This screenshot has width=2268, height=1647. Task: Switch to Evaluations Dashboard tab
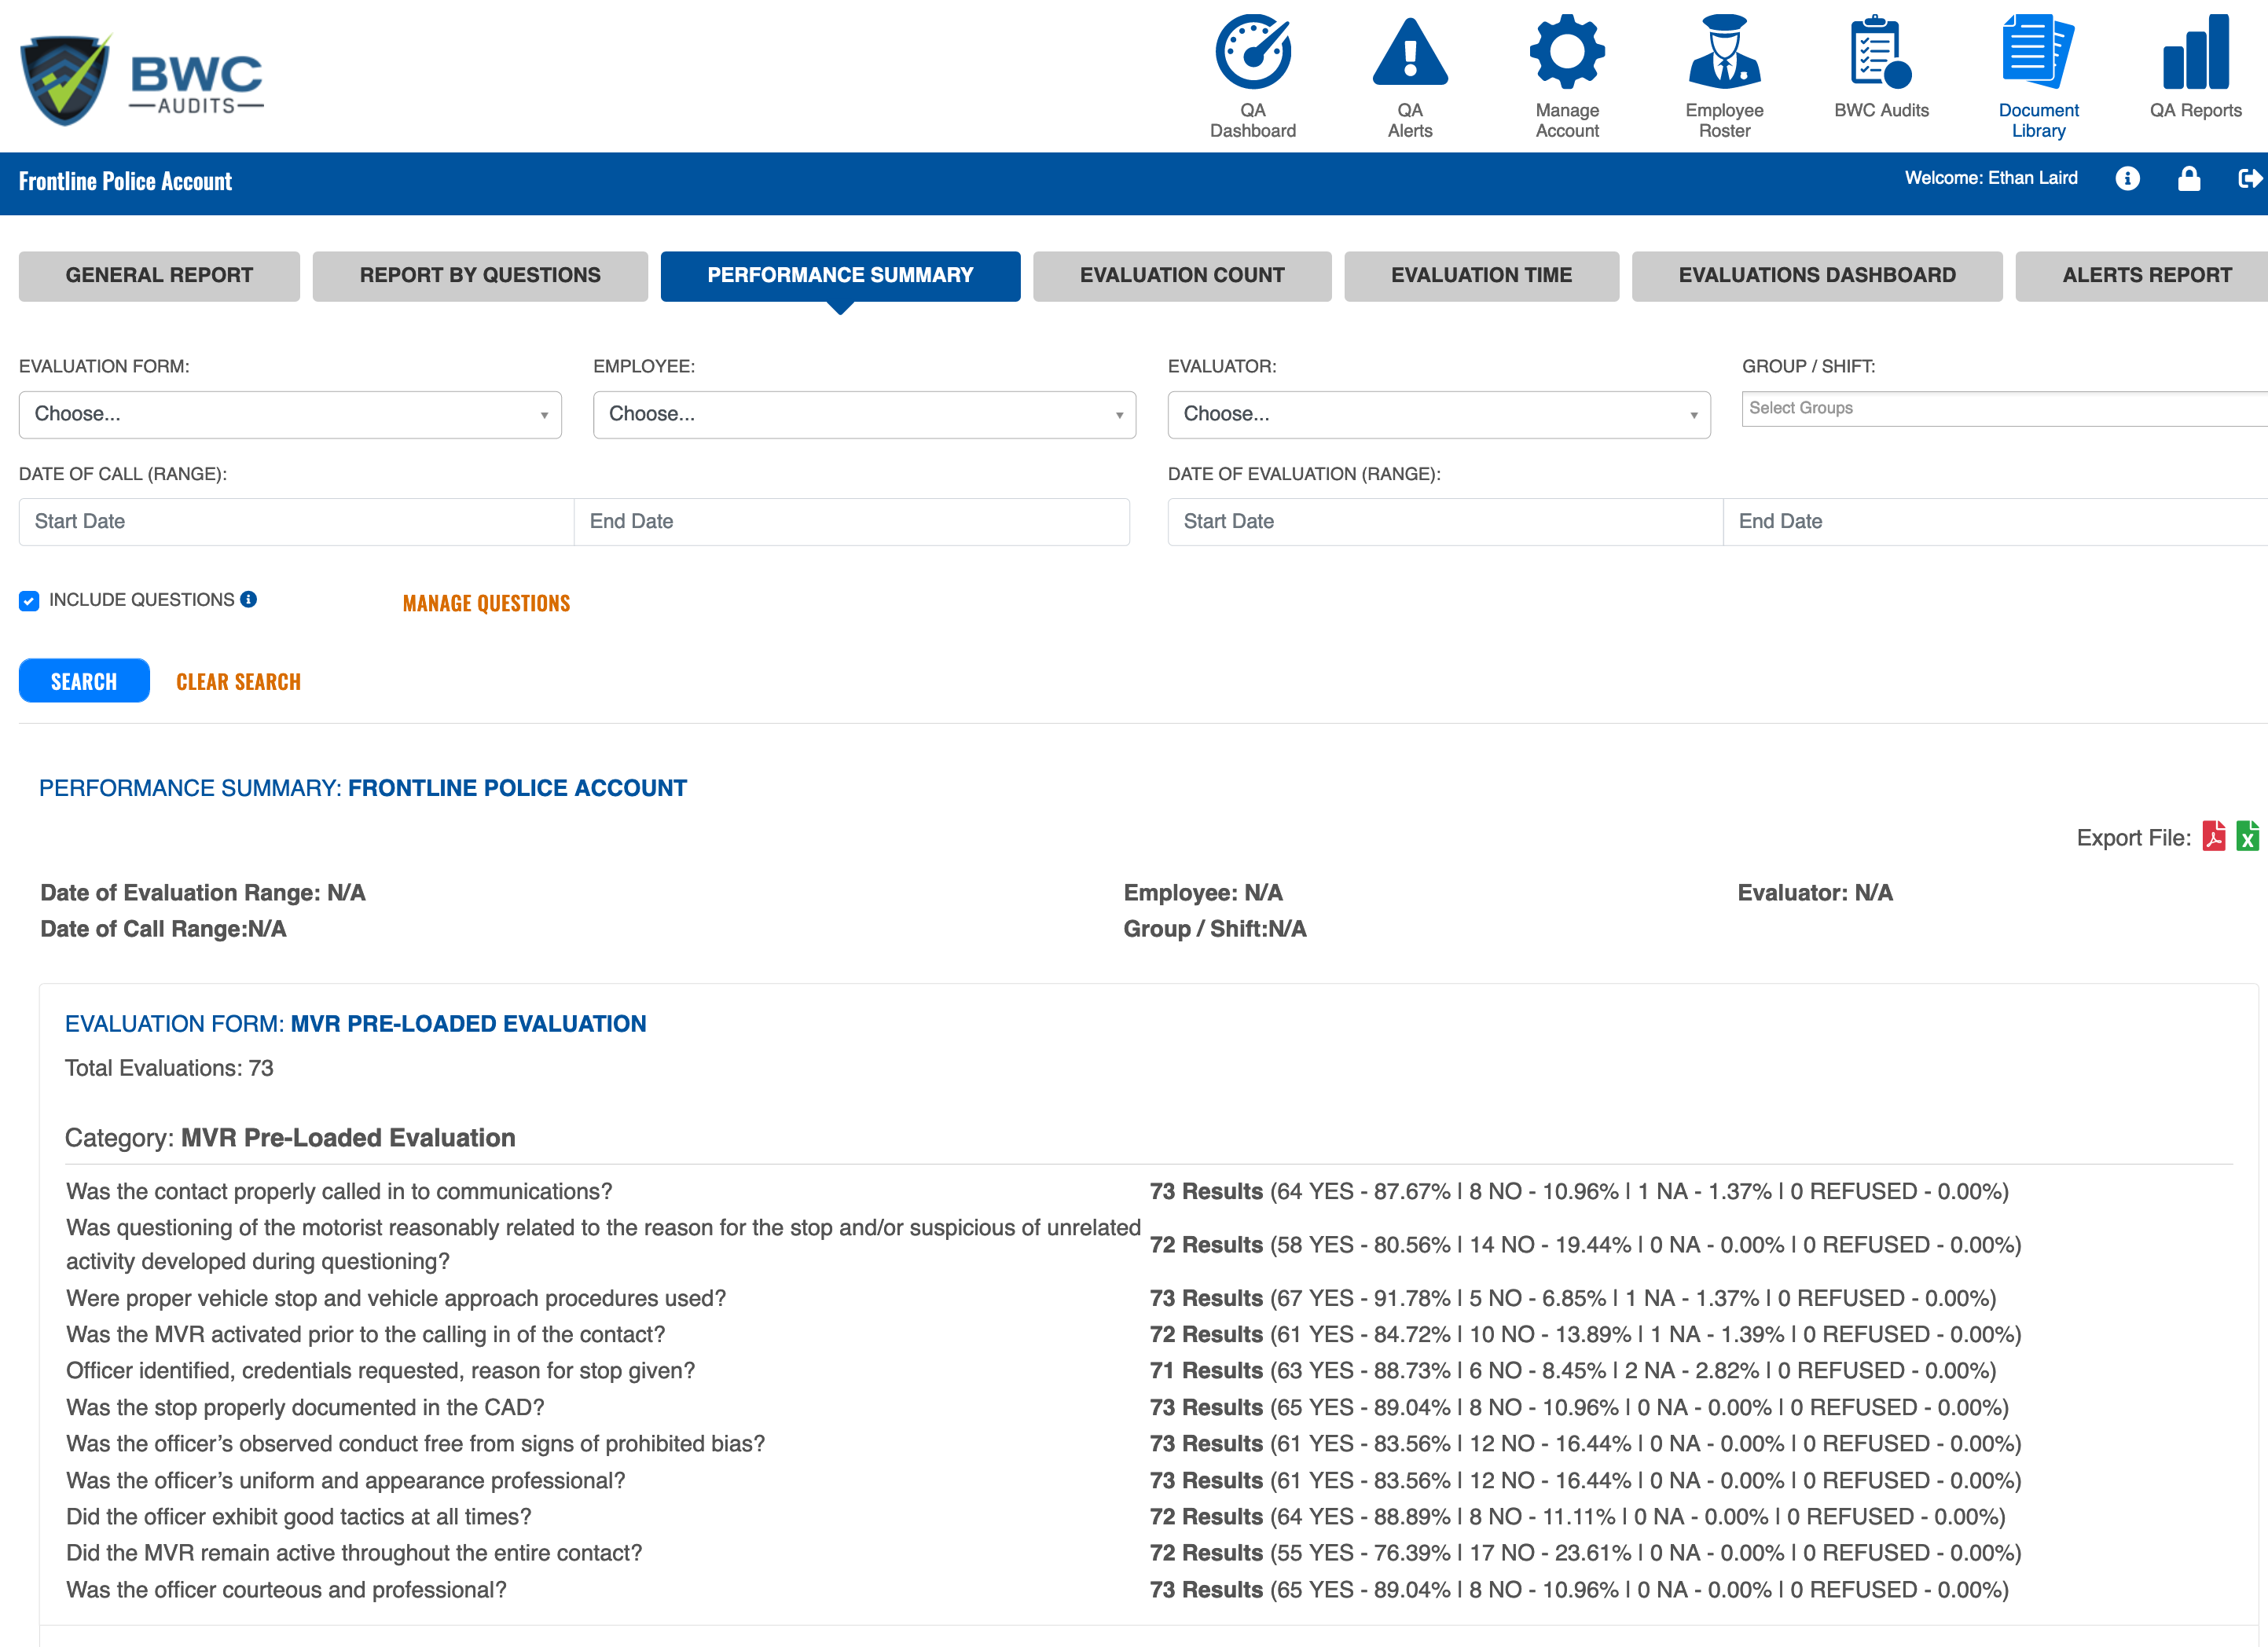[x=1817, y=276]
